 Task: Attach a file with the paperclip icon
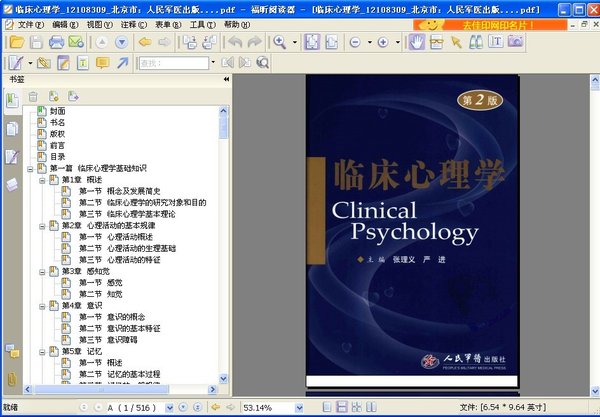44,63
